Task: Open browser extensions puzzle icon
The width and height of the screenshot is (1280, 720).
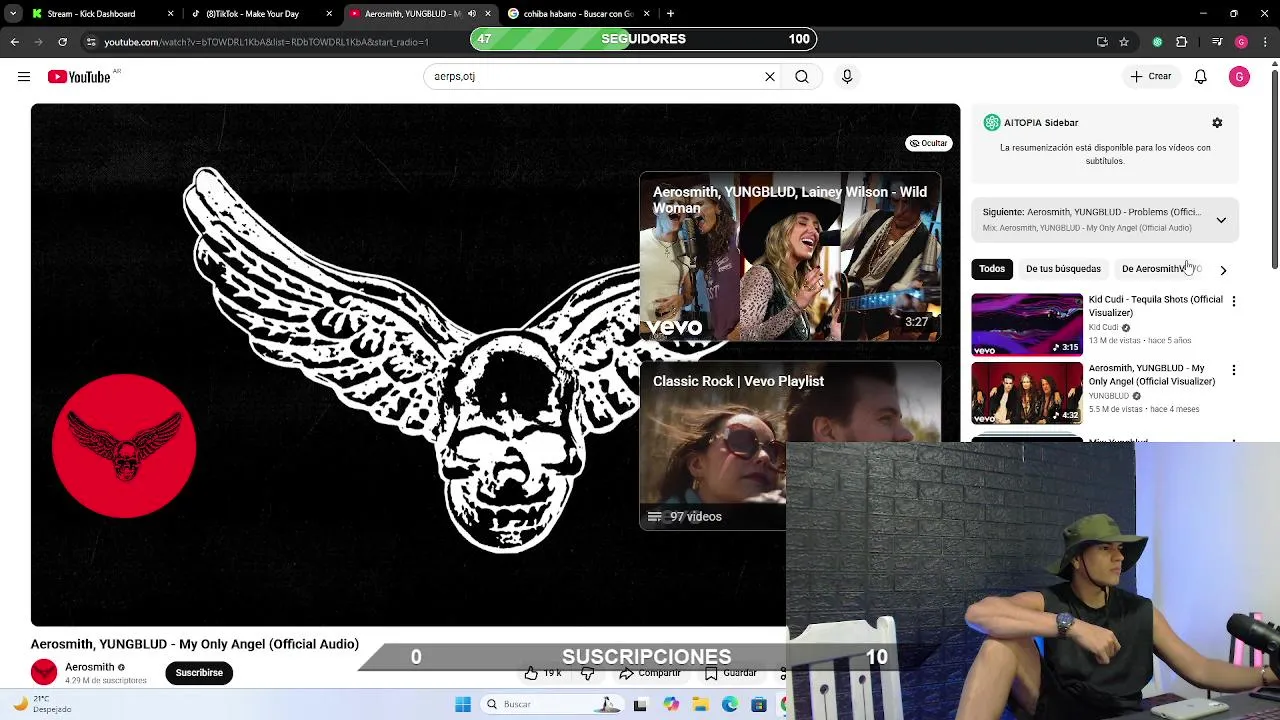Action: tap(1182, 42)
